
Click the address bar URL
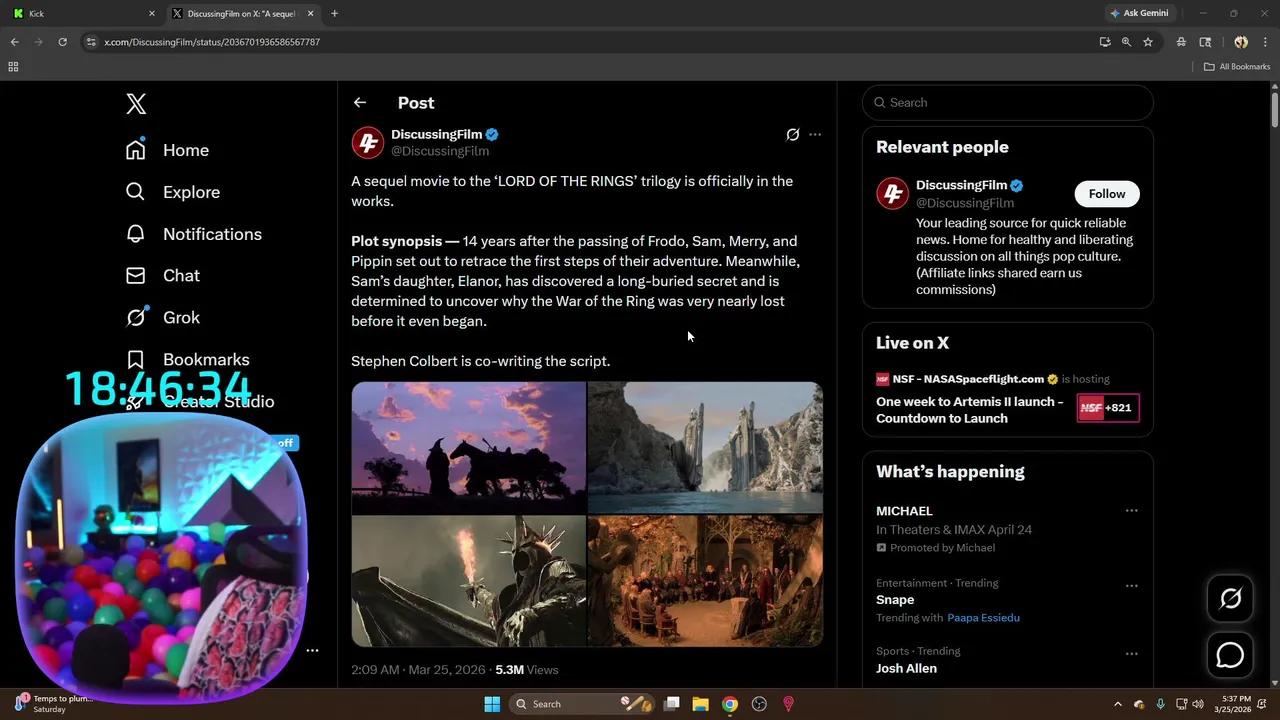pyautogui.click(x=212, y=42)
